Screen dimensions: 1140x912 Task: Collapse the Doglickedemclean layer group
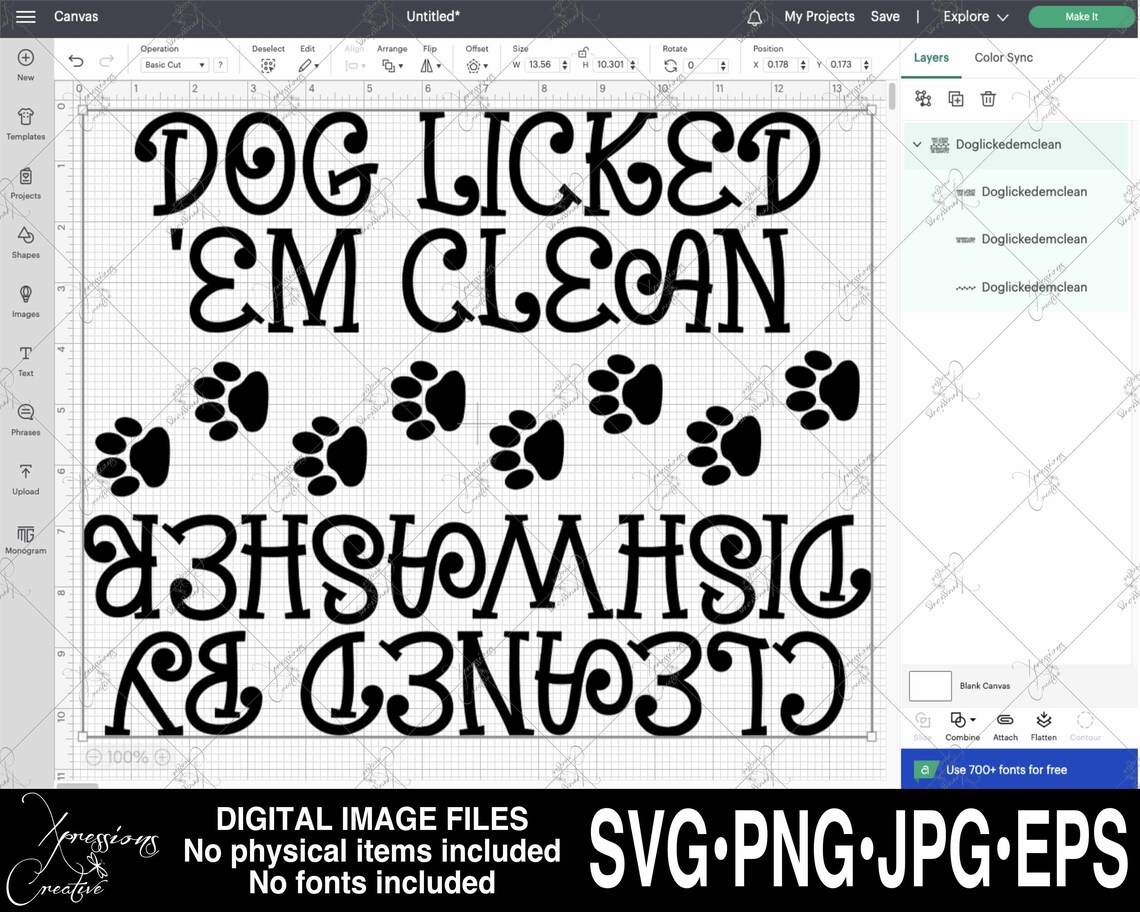click(917, 144)
